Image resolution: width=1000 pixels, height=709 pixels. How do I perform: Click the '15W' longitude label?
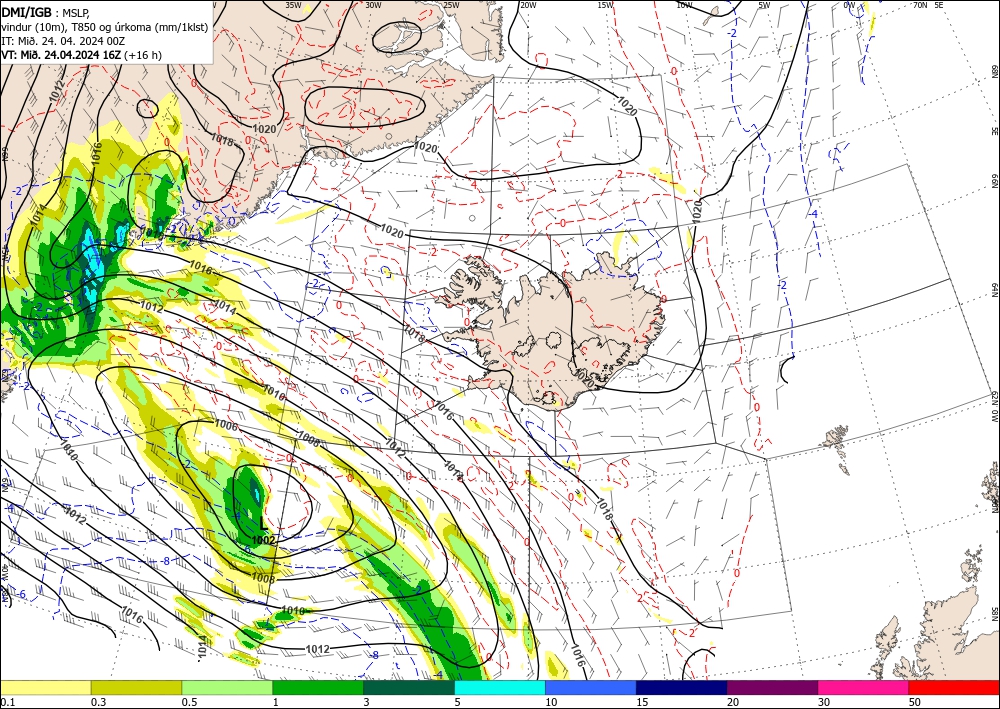(x=606, y=5)
